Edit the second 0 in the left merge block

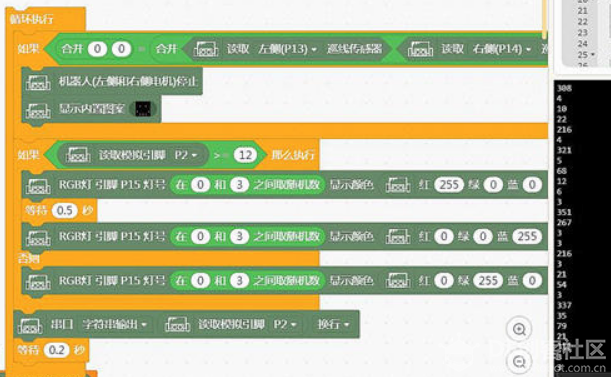coord(121,49)
